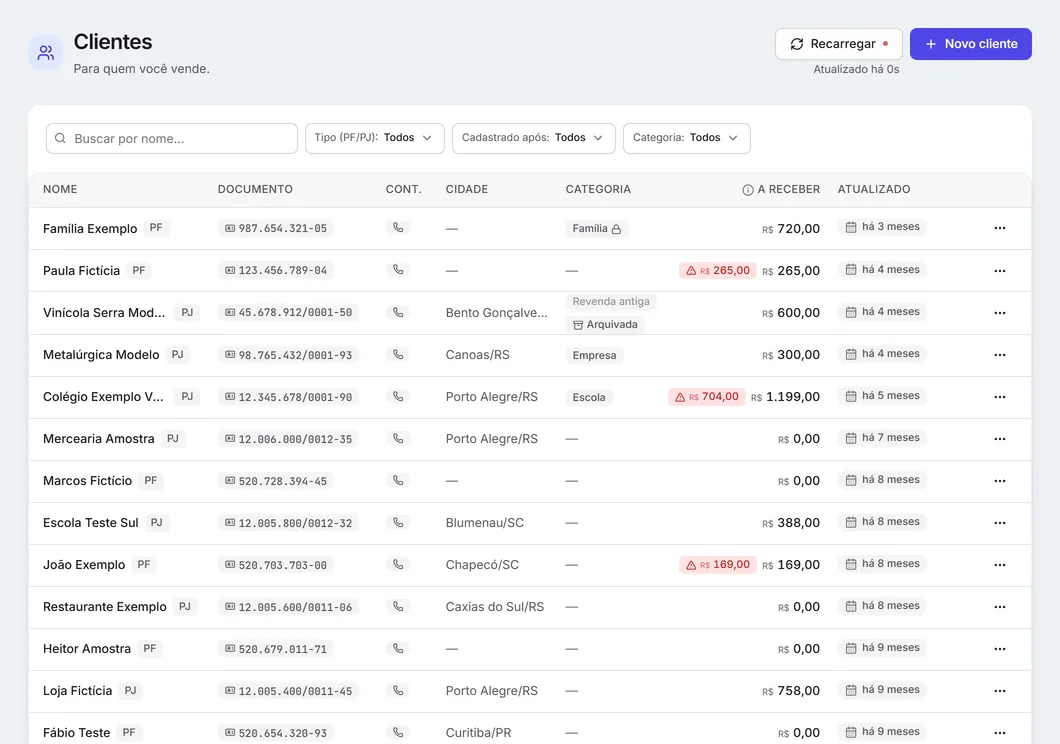The width and height of the screenshot is (1060, 744).
Task: Copy document 520.703.703-00
Action: pos(276,565)
